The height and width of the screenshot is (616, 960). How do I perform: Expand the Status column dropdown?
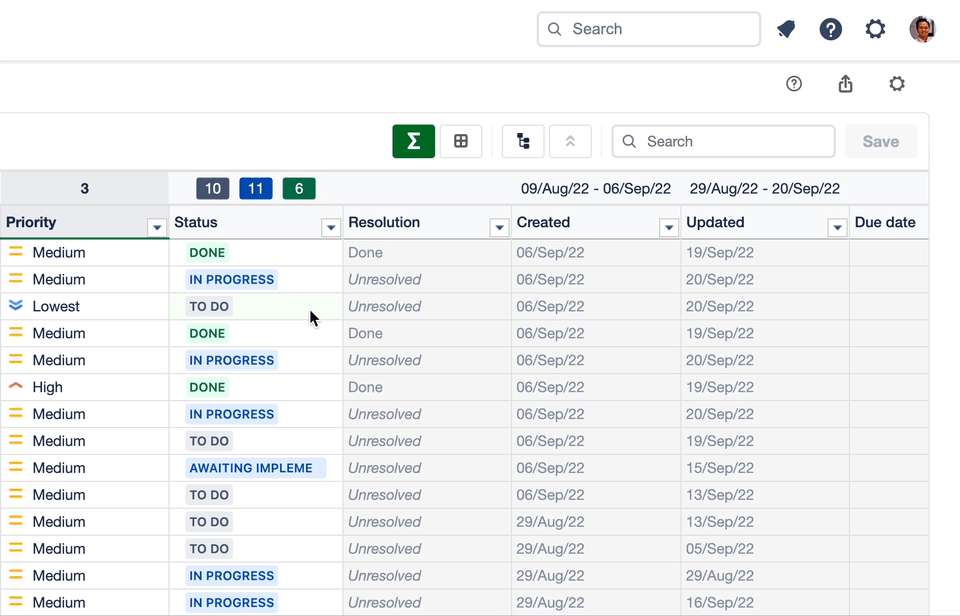(331, 227)
